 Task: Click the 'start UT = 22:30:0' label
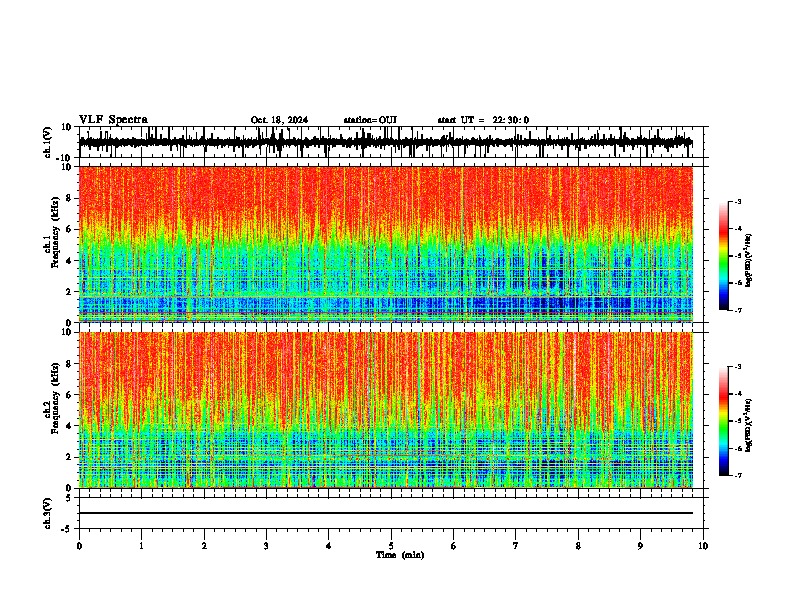(483, 120)
